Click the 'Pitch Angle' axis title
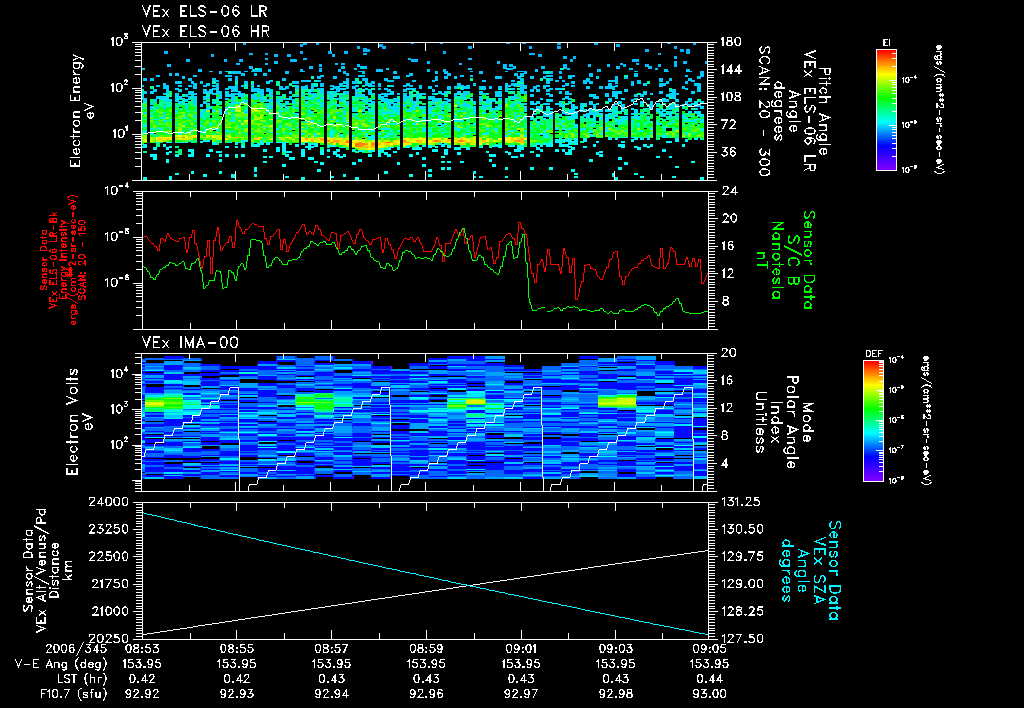The width and height of the screenshot is (1024, 708). [824, 111]
